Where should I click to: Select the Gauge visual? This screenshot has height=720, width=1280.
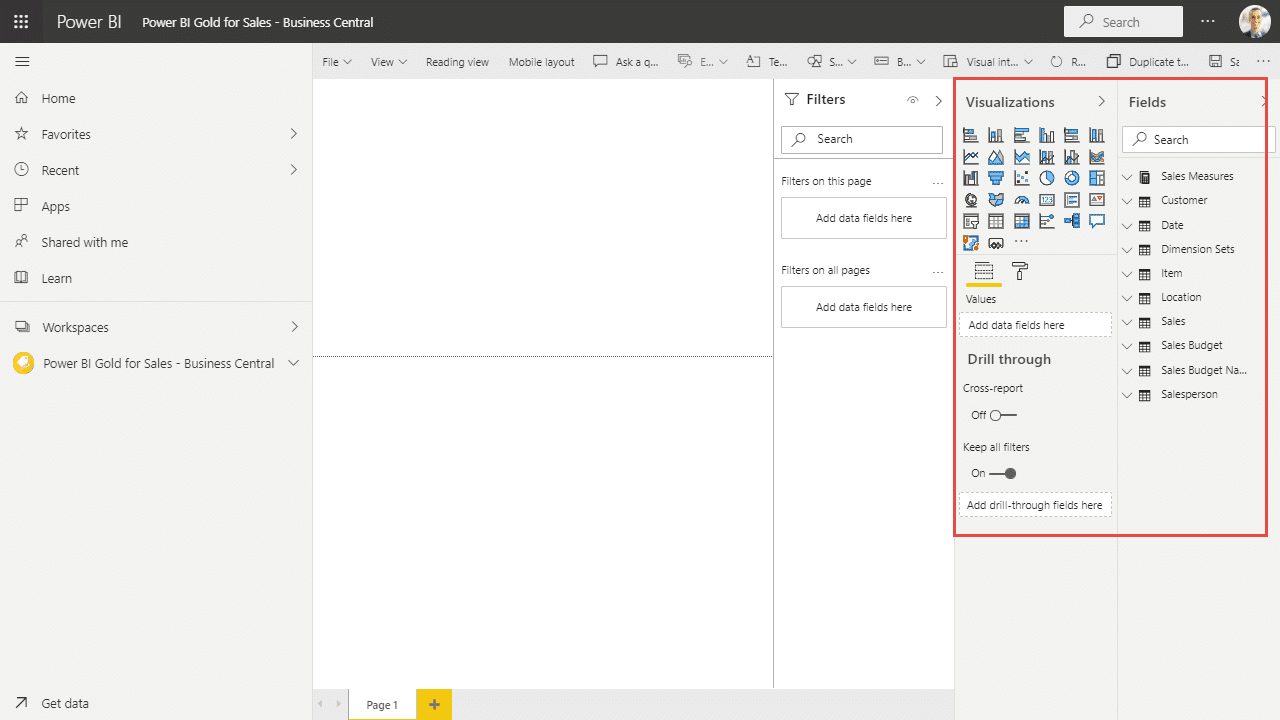(x=1021, y=200)
